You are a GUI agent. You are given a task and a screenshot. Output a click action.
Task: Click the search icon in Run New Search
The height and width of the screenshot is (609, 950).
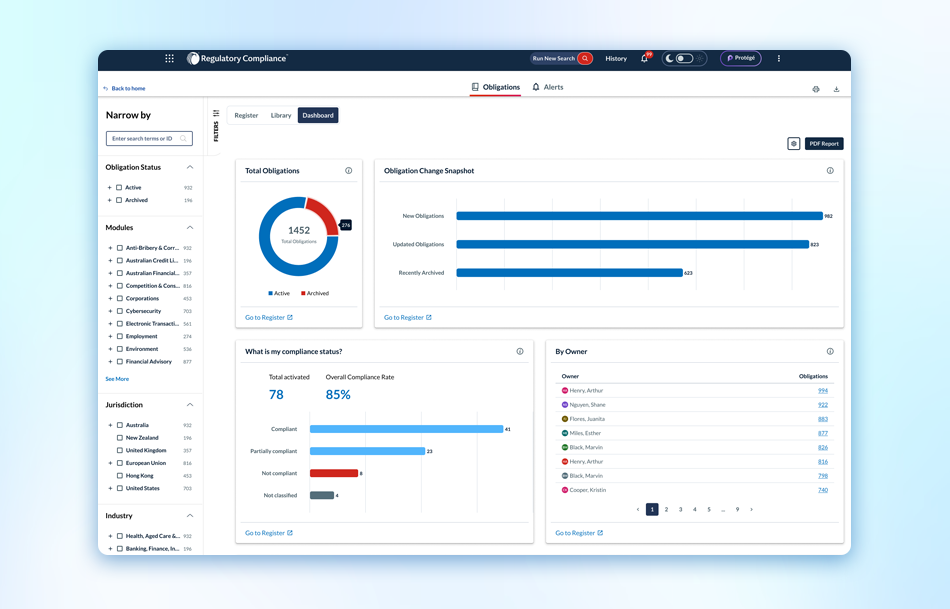[585, 58]
